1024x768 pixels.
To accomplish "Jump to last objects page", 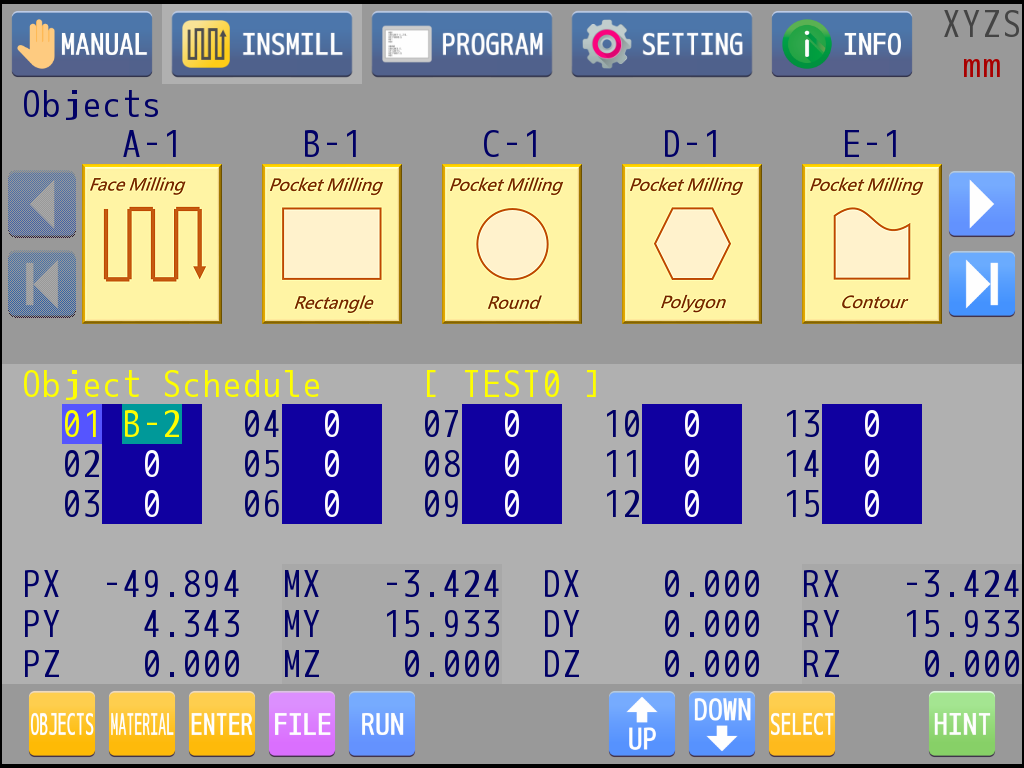I will [x=980, y=284].
